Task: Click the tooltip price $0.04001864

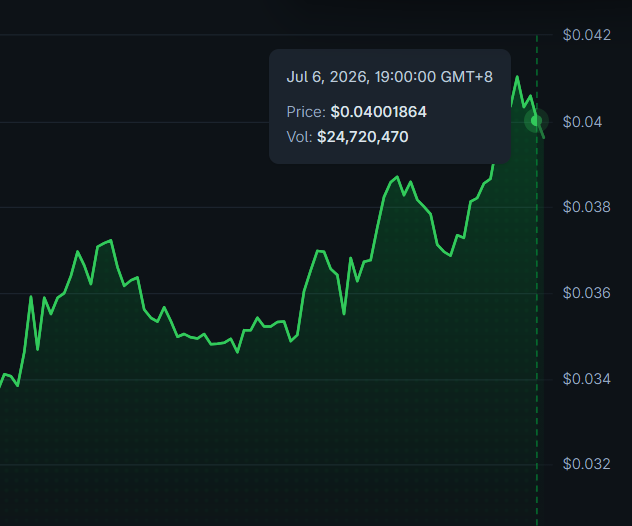Action: 378,112
